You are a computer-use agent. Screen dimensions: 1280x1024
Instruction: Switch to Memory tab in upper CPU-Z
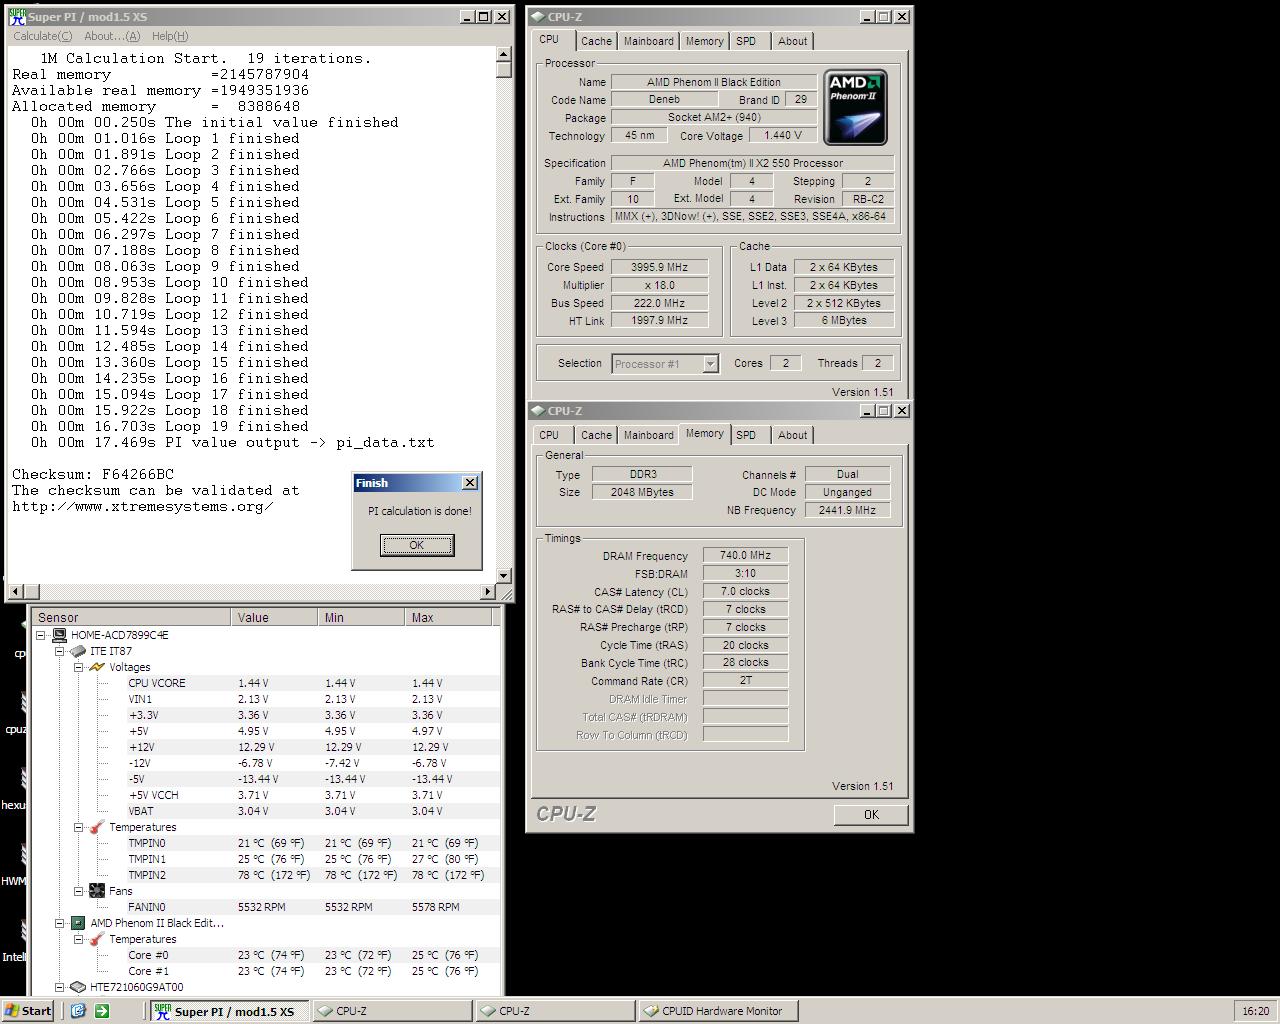point(704,41)
